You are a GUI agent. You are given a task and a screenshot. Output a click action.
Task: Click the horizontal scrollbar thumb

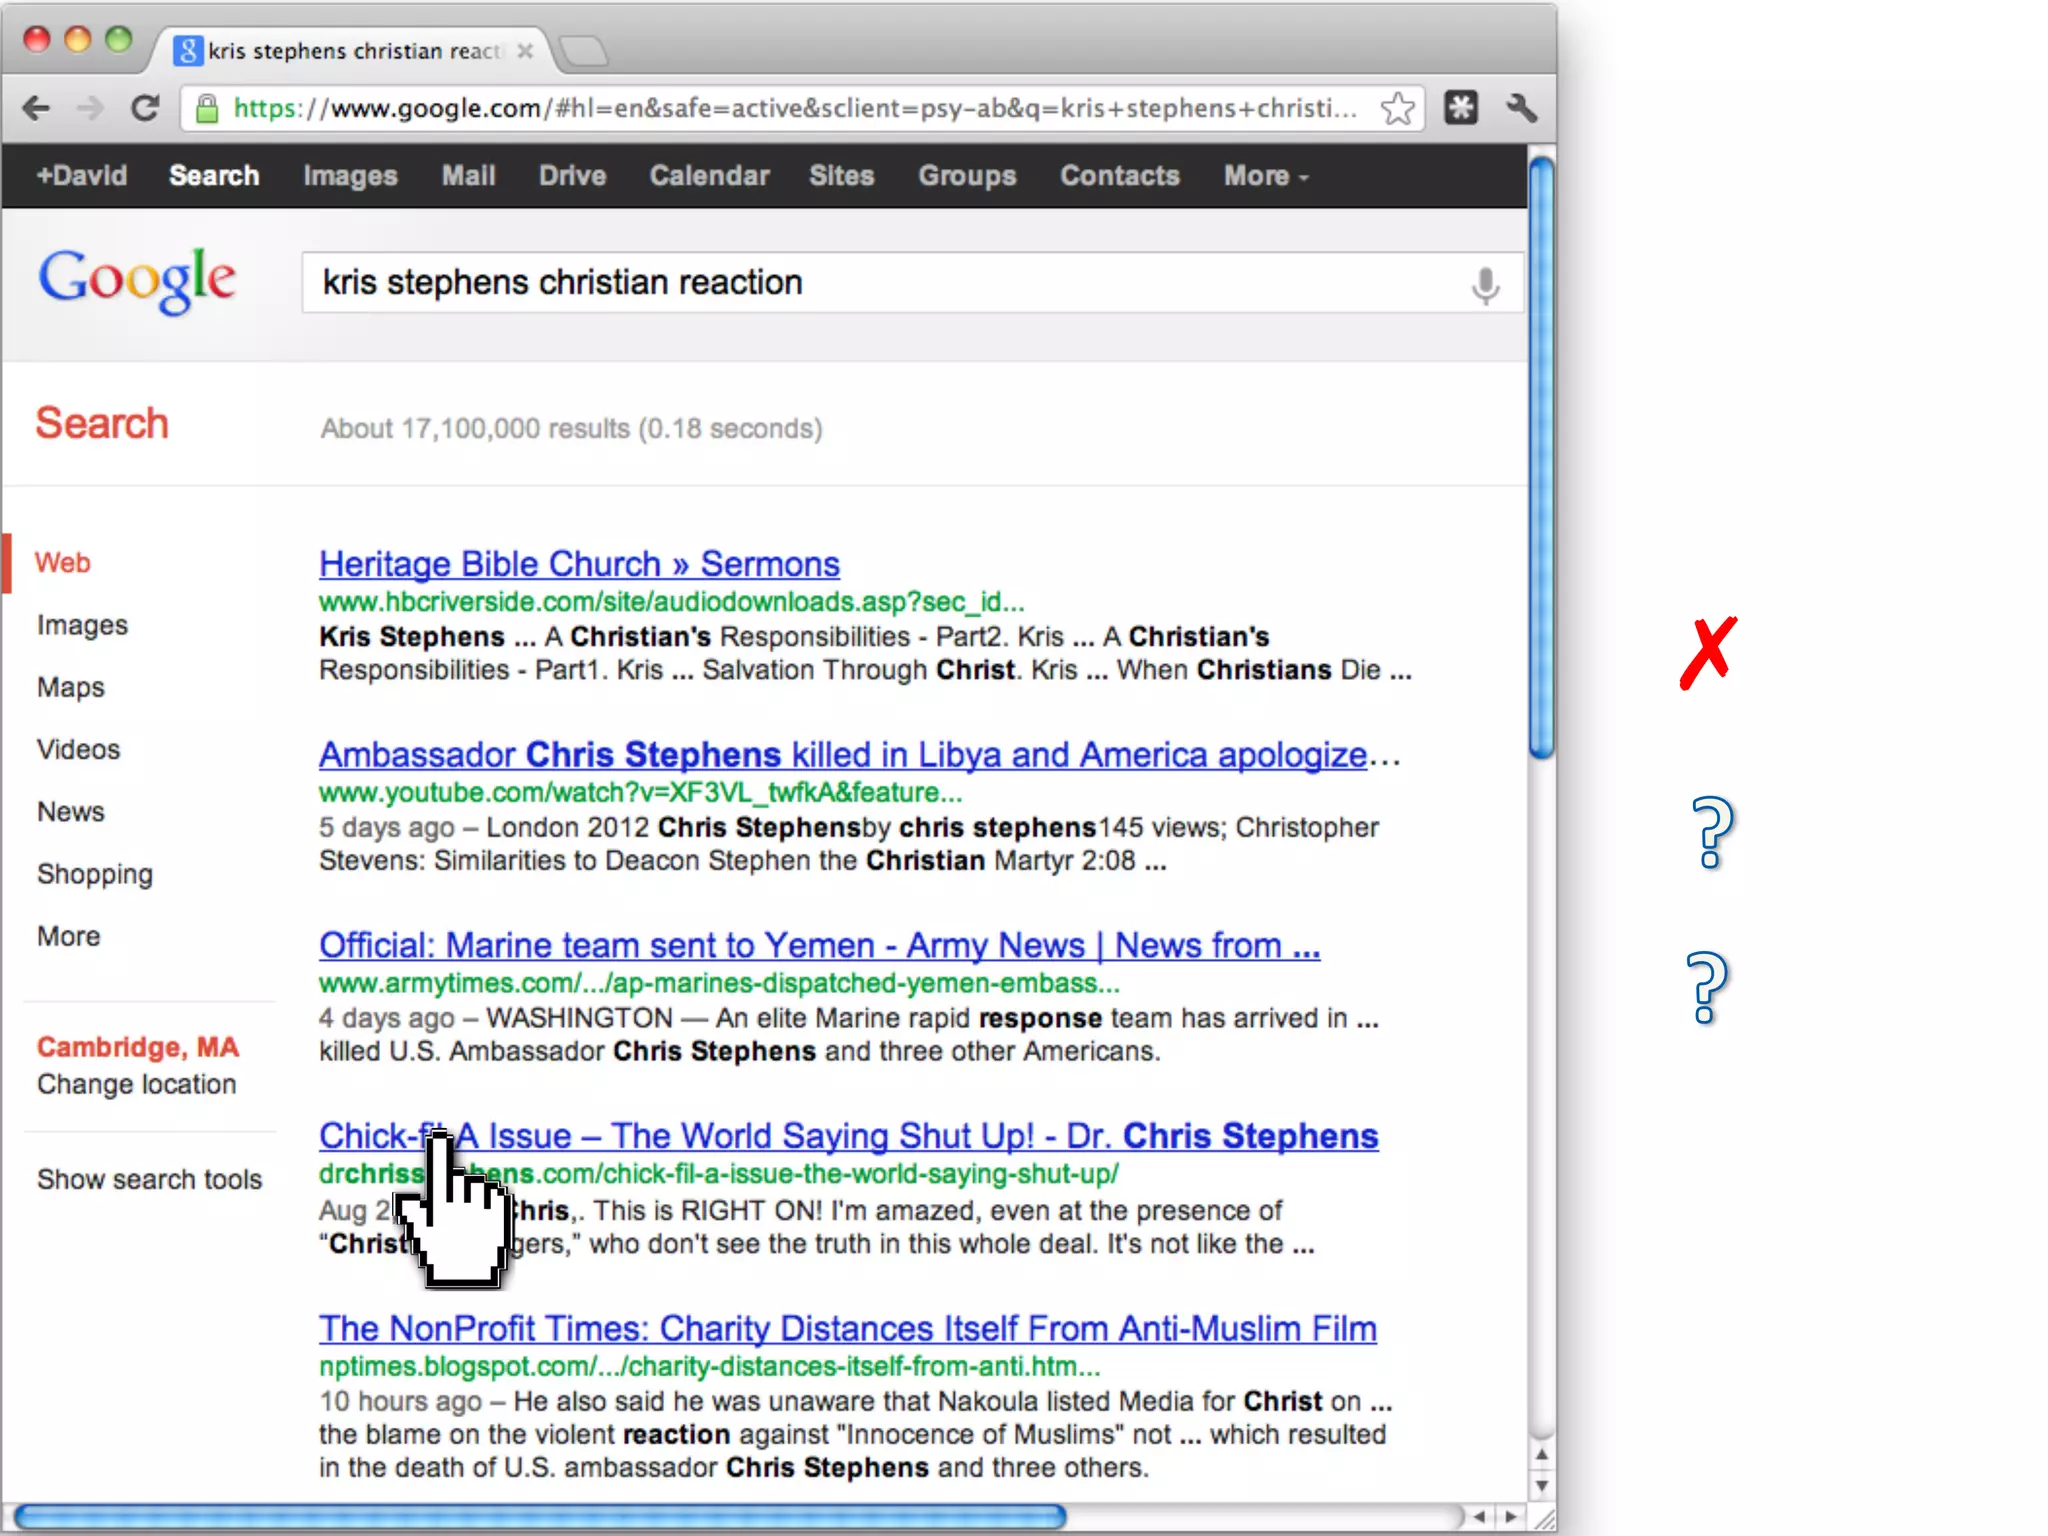click(540, 1517)
